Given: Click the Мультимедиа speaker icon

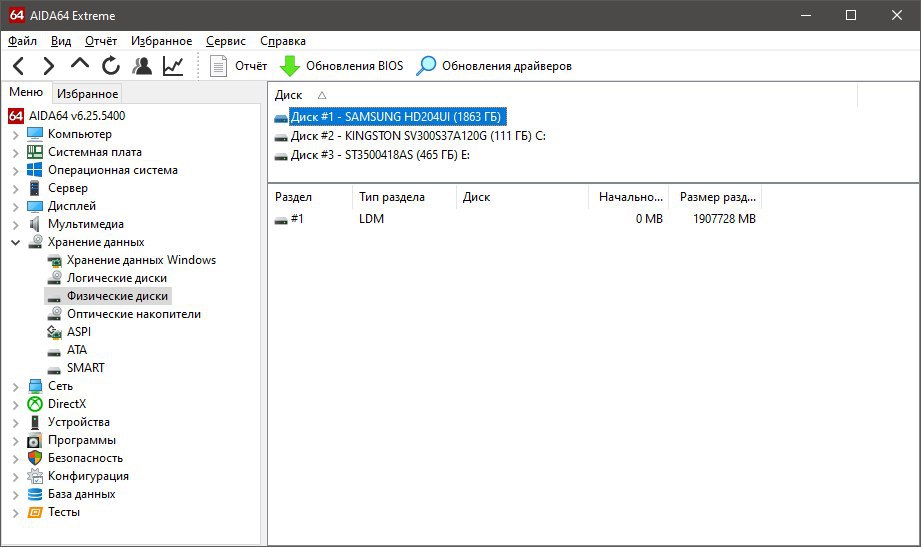Looking at the screenshot, I should tap(35, 224).
